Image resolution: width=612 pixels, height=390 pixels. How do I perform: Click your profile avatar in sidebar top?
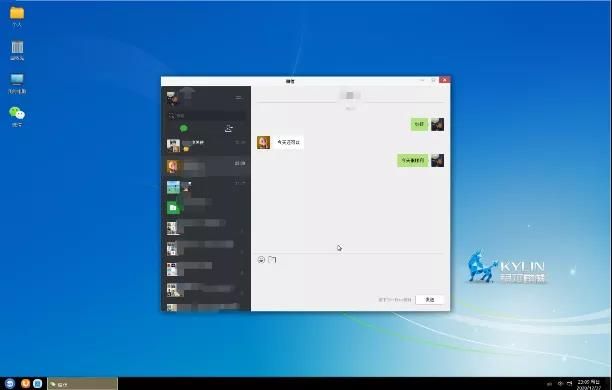tap(173, 98)
